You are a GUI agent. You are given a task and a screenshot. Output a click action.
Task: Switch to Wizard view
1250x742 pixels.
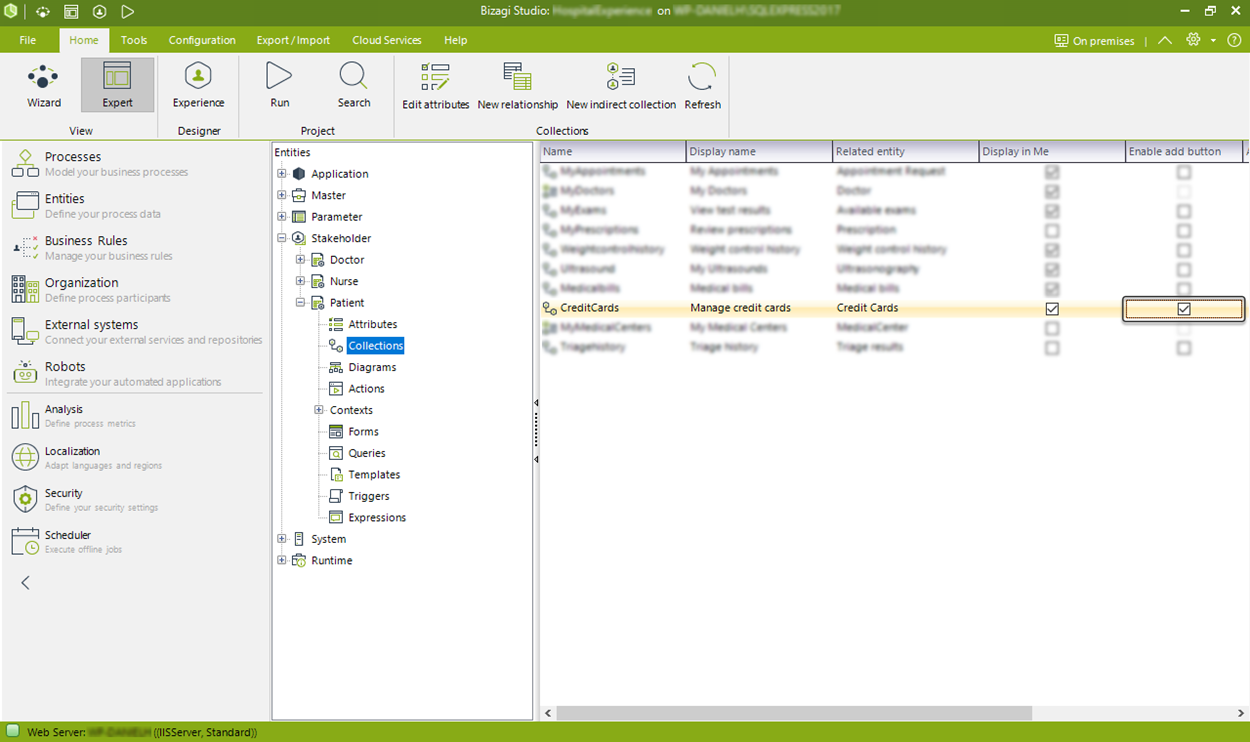point(44,85)
